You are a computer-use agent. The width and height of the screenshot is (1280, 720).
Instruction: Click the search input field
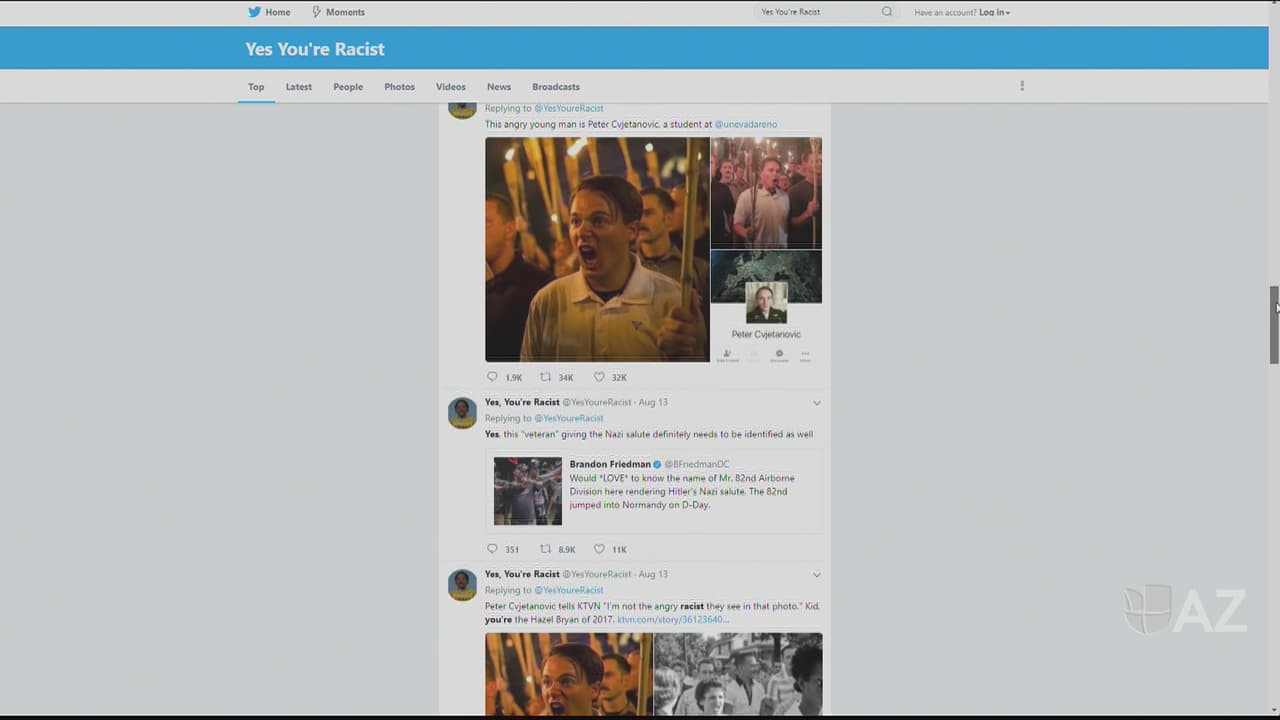click(815, 12)
